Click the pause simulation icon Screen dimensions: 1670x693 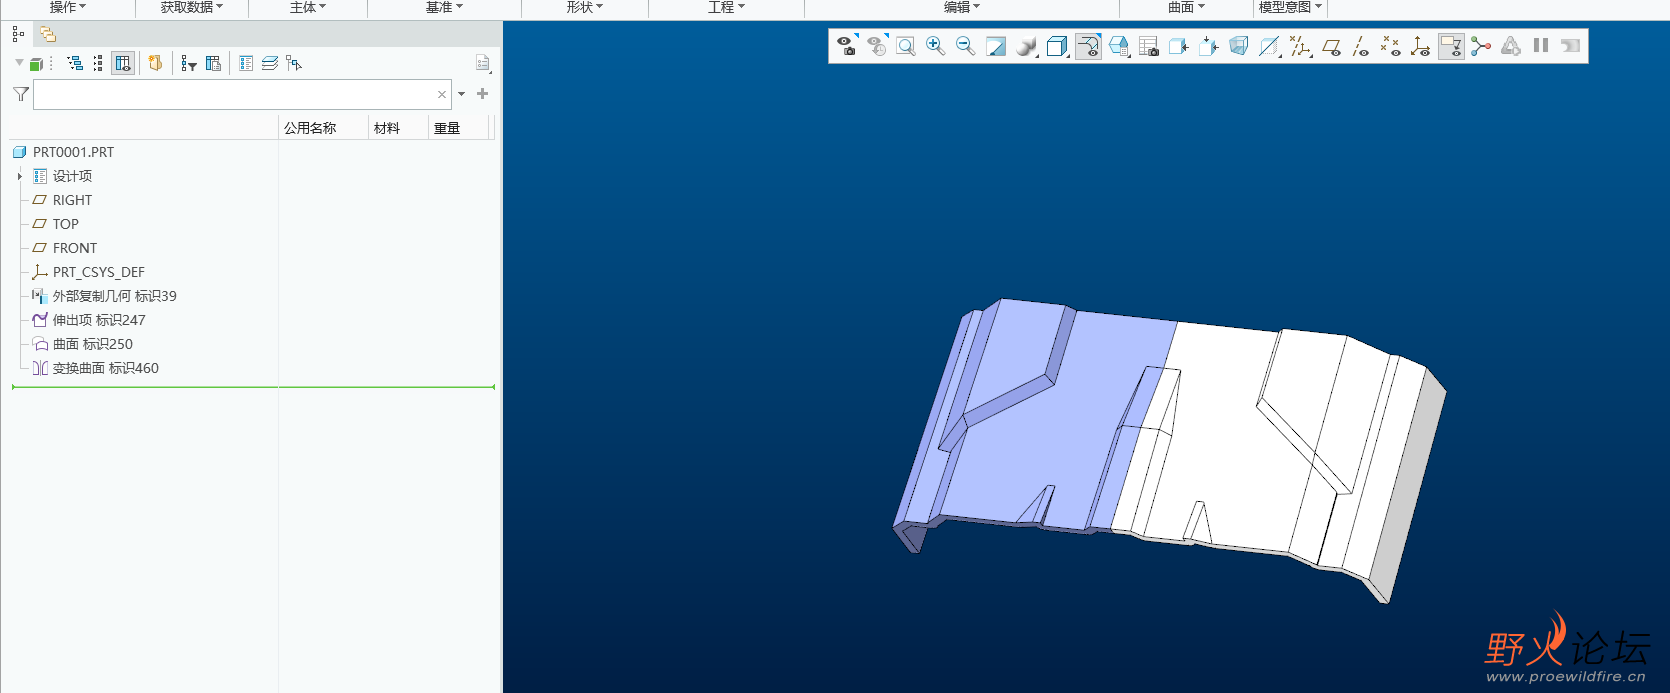click(x=1541, y=46)
